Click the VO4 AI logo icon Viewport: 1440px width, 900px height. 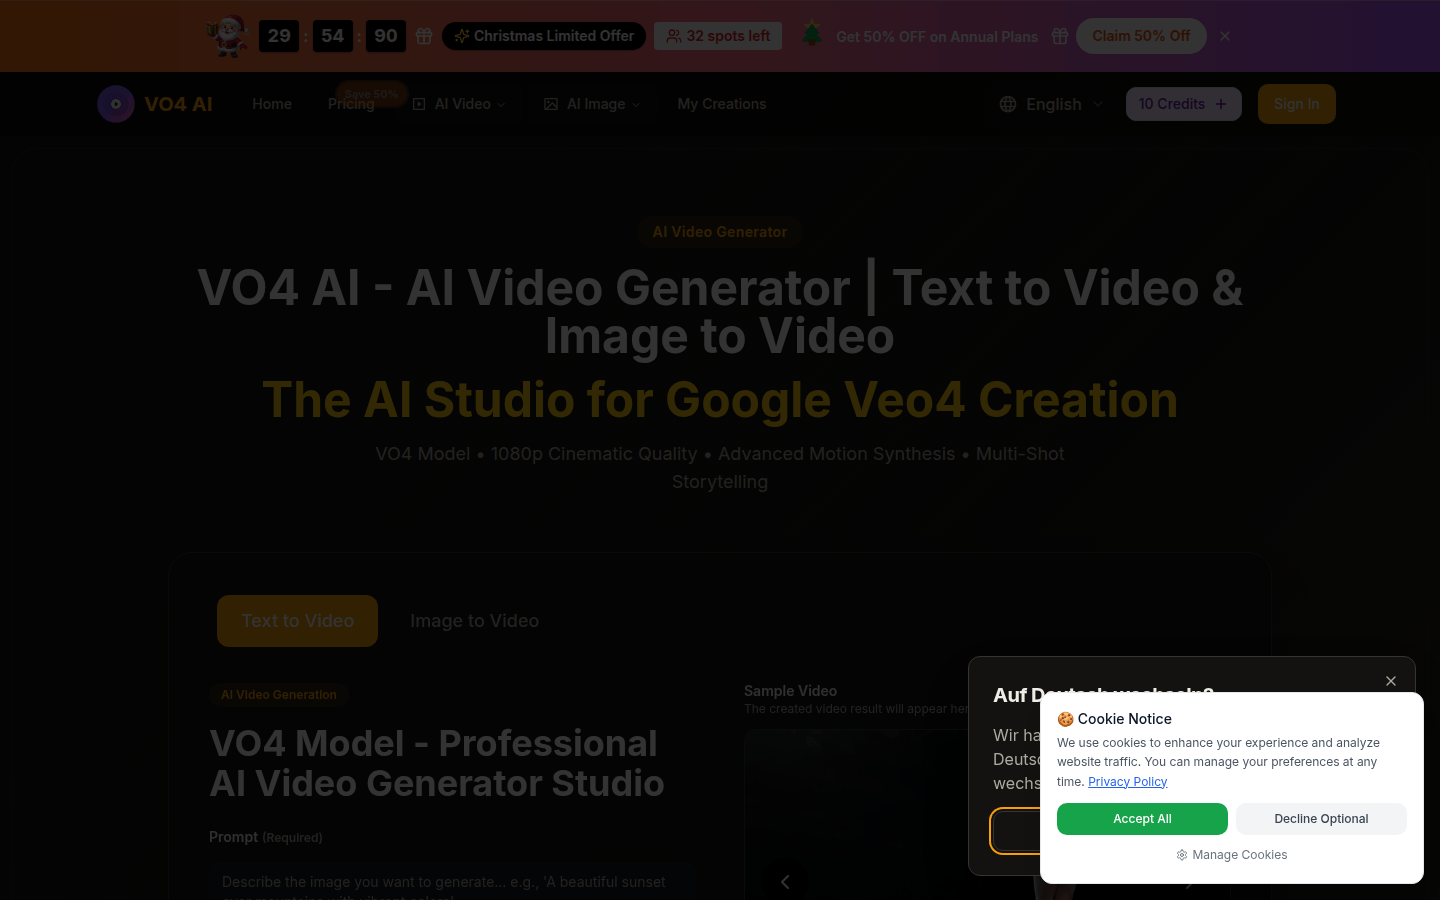(116, 104)
